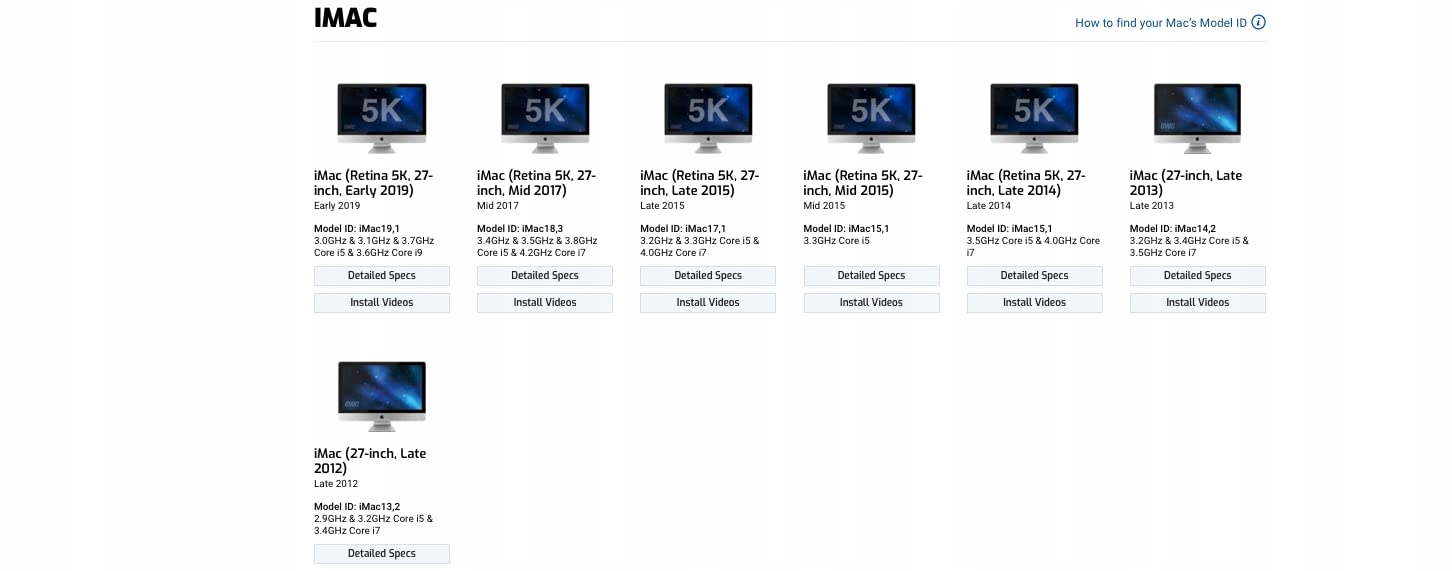Select the iMac Early 2019 5K thumbnail
The height and width of the screenshot is (571, 1452).
pyautogui.click(x=382, y=118)
